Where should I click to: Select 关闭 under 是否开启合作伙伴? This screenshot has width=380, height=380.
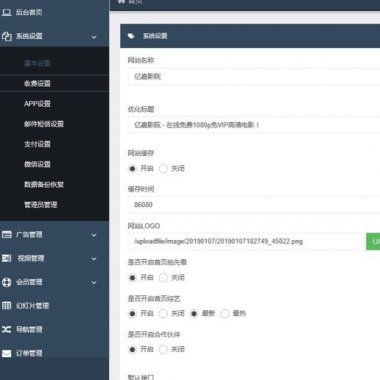163,349
